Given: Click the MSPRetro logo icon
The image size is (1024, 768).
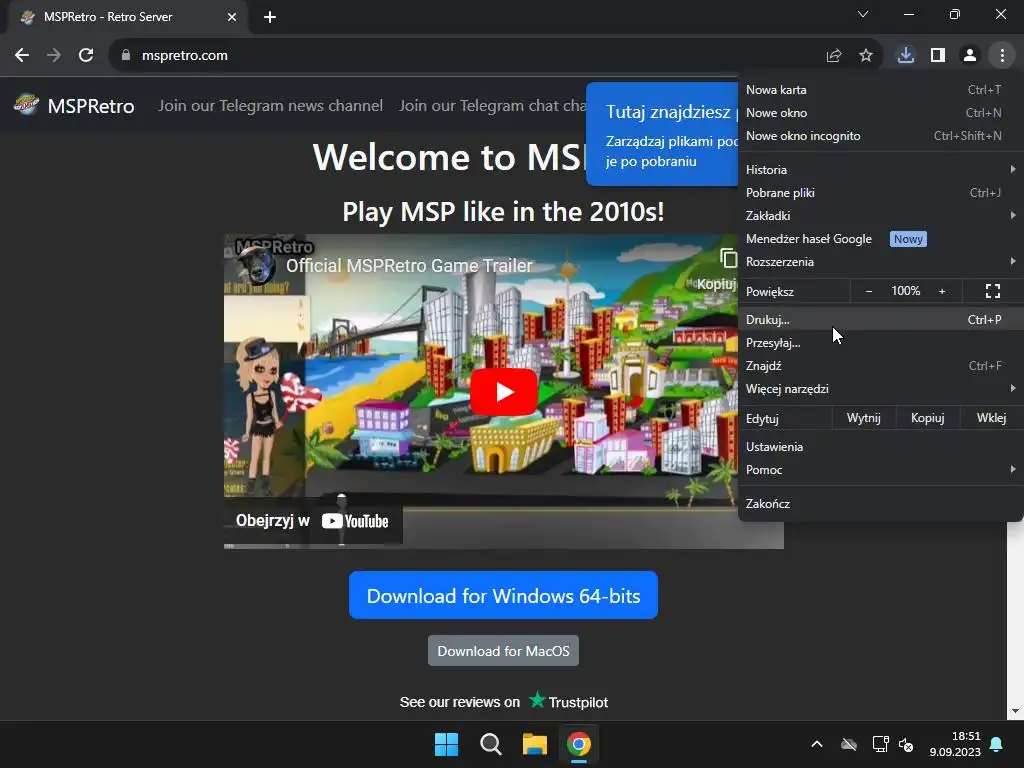Looking at the screenshot, I should pyautogui.click(x=27, y=104).
